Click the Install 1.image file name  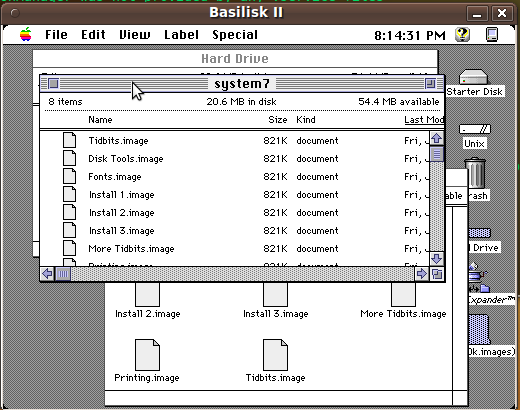coord(121,195)
